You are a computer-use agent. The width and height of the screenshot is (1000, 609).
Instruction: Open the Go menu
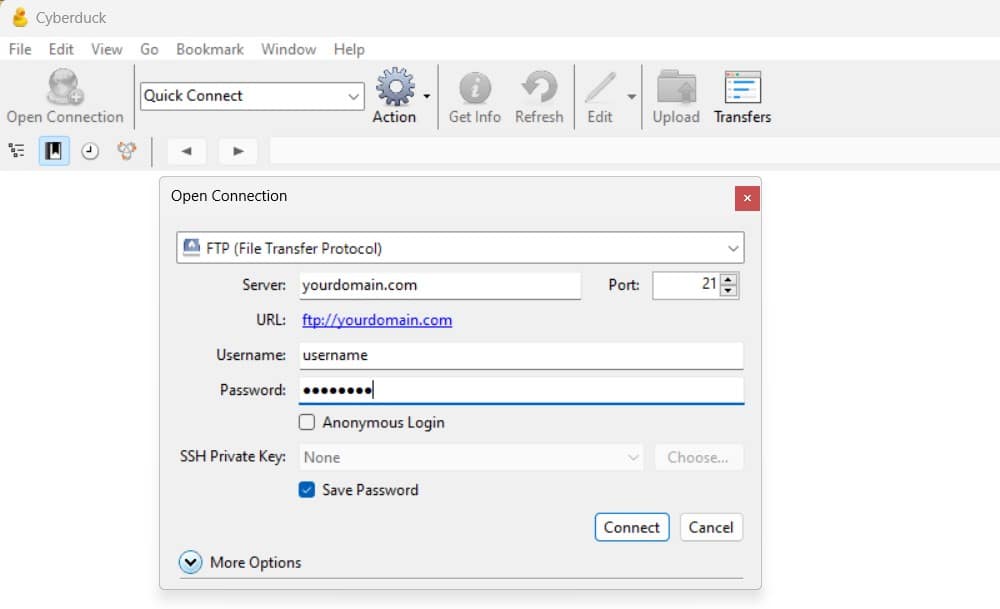(x=149, y=48)
